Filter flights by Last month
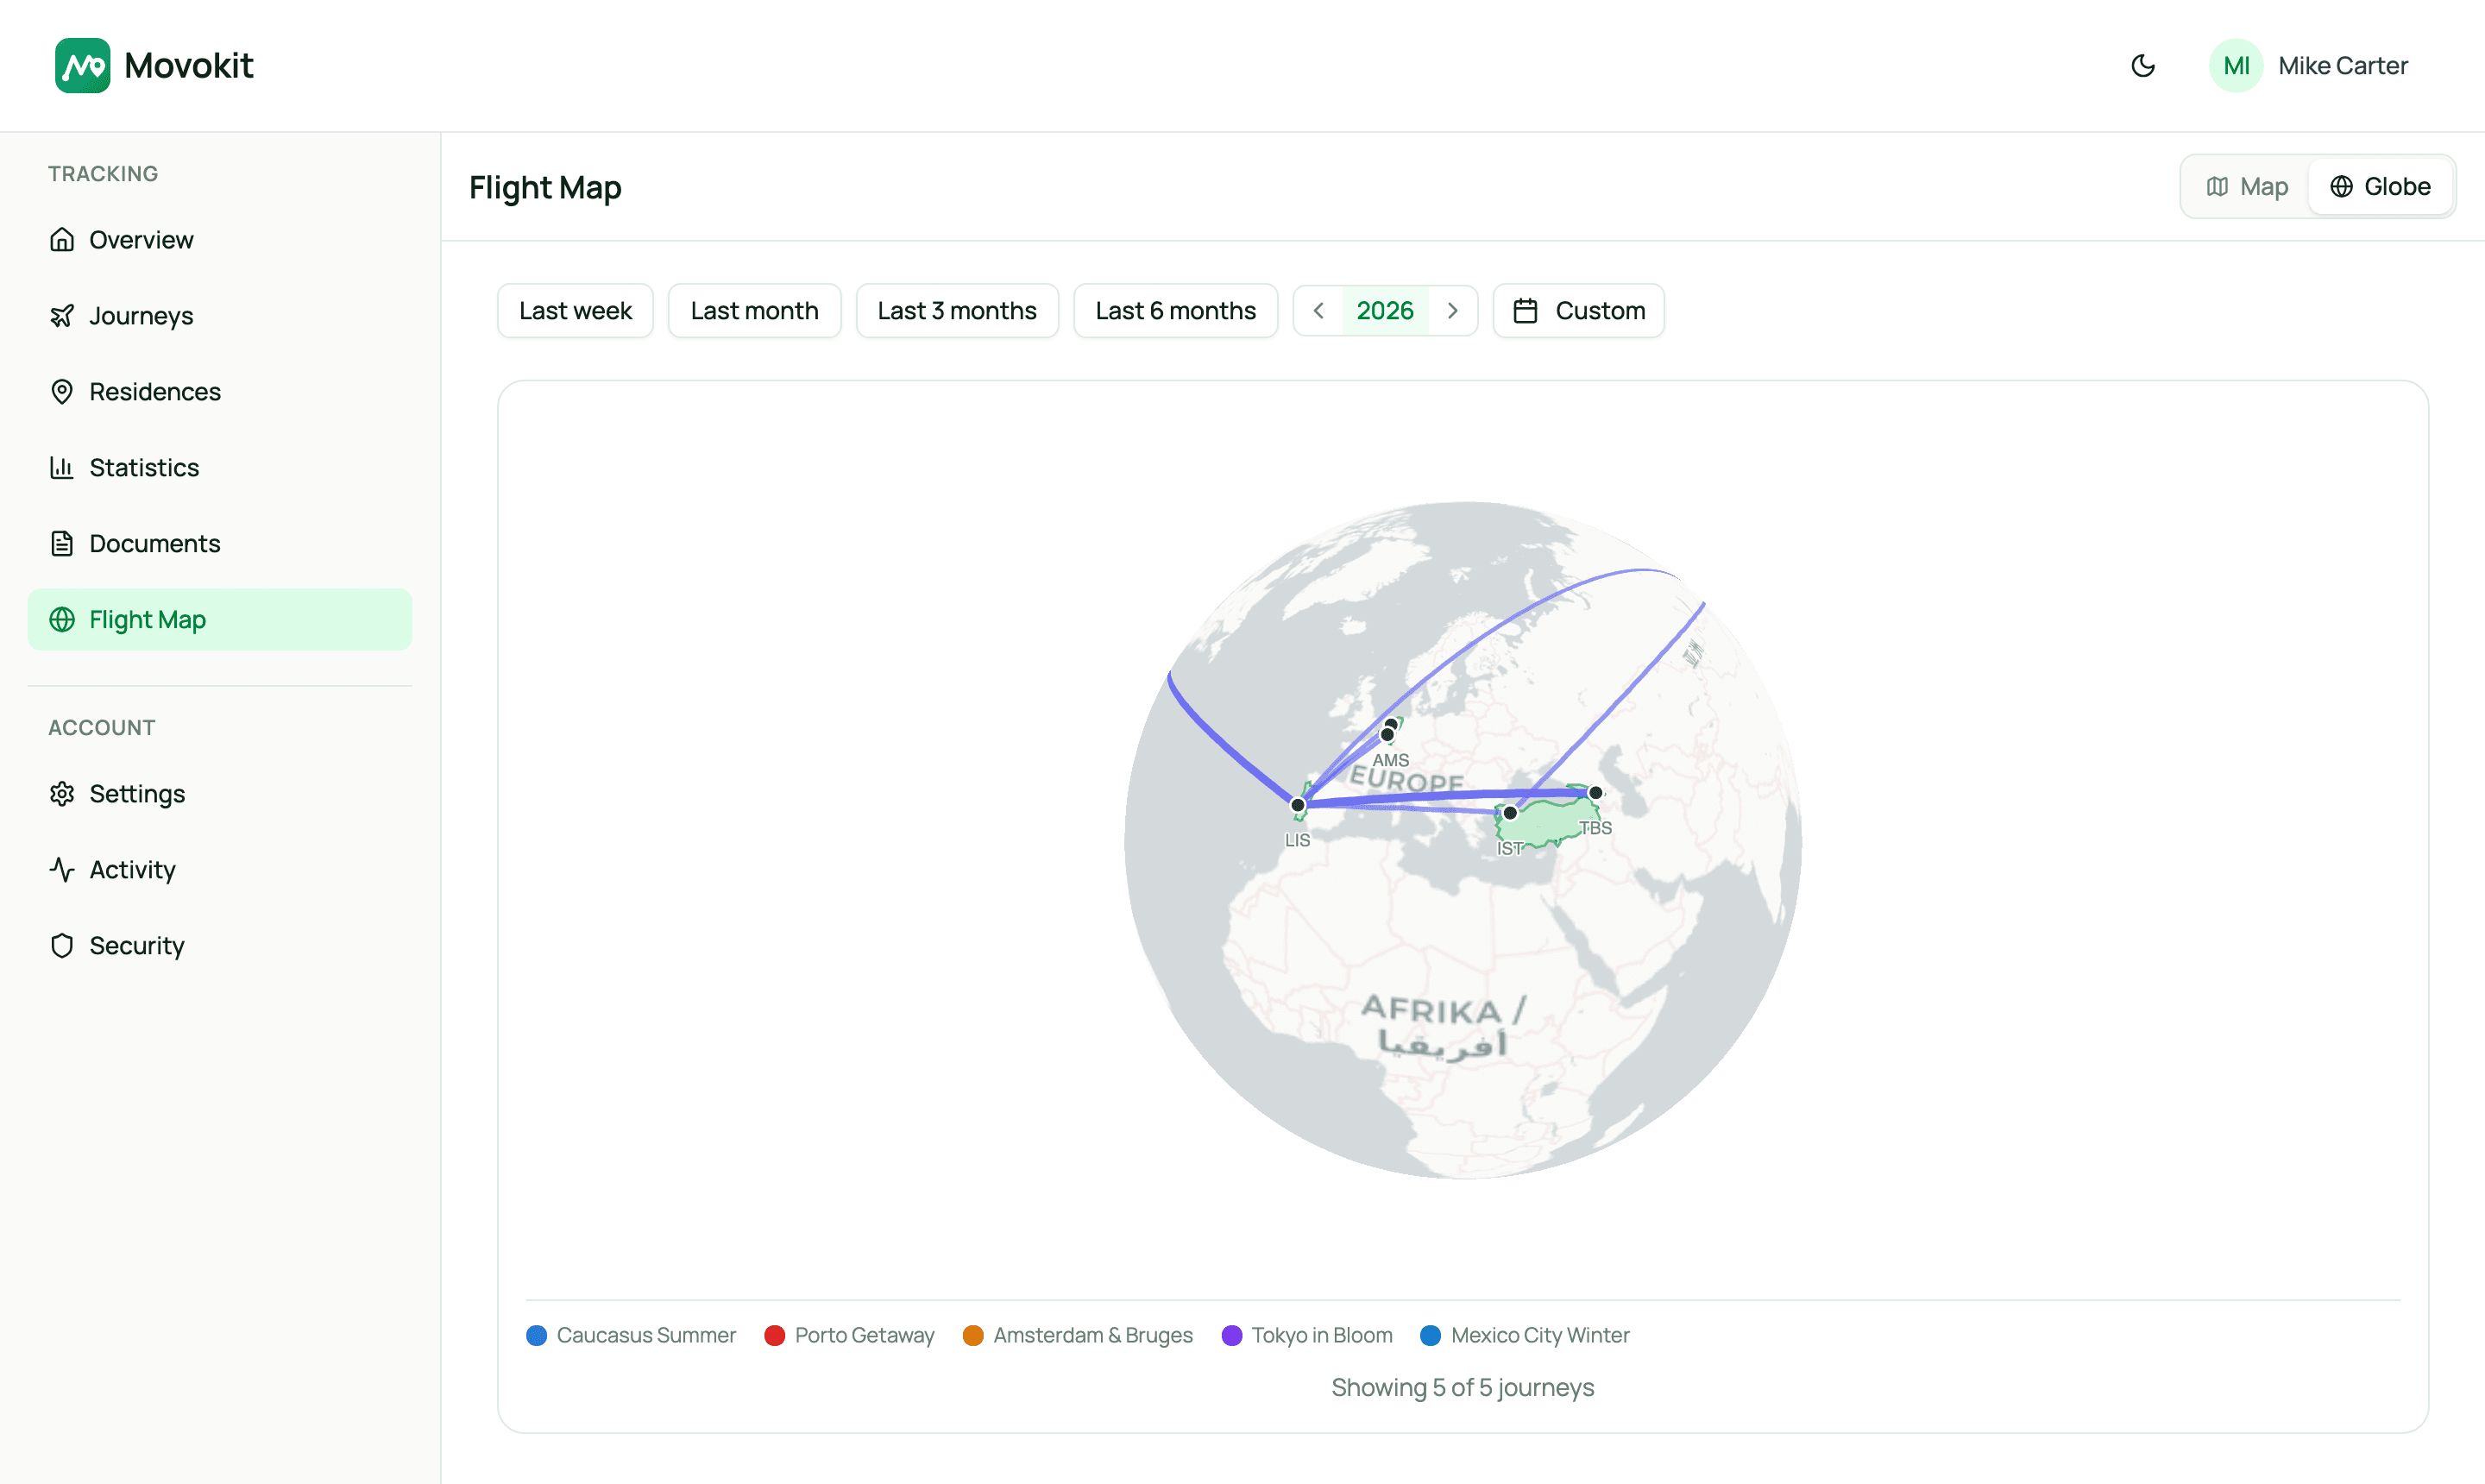This screenshot has height=1484, width=2485. coord(754,311)
